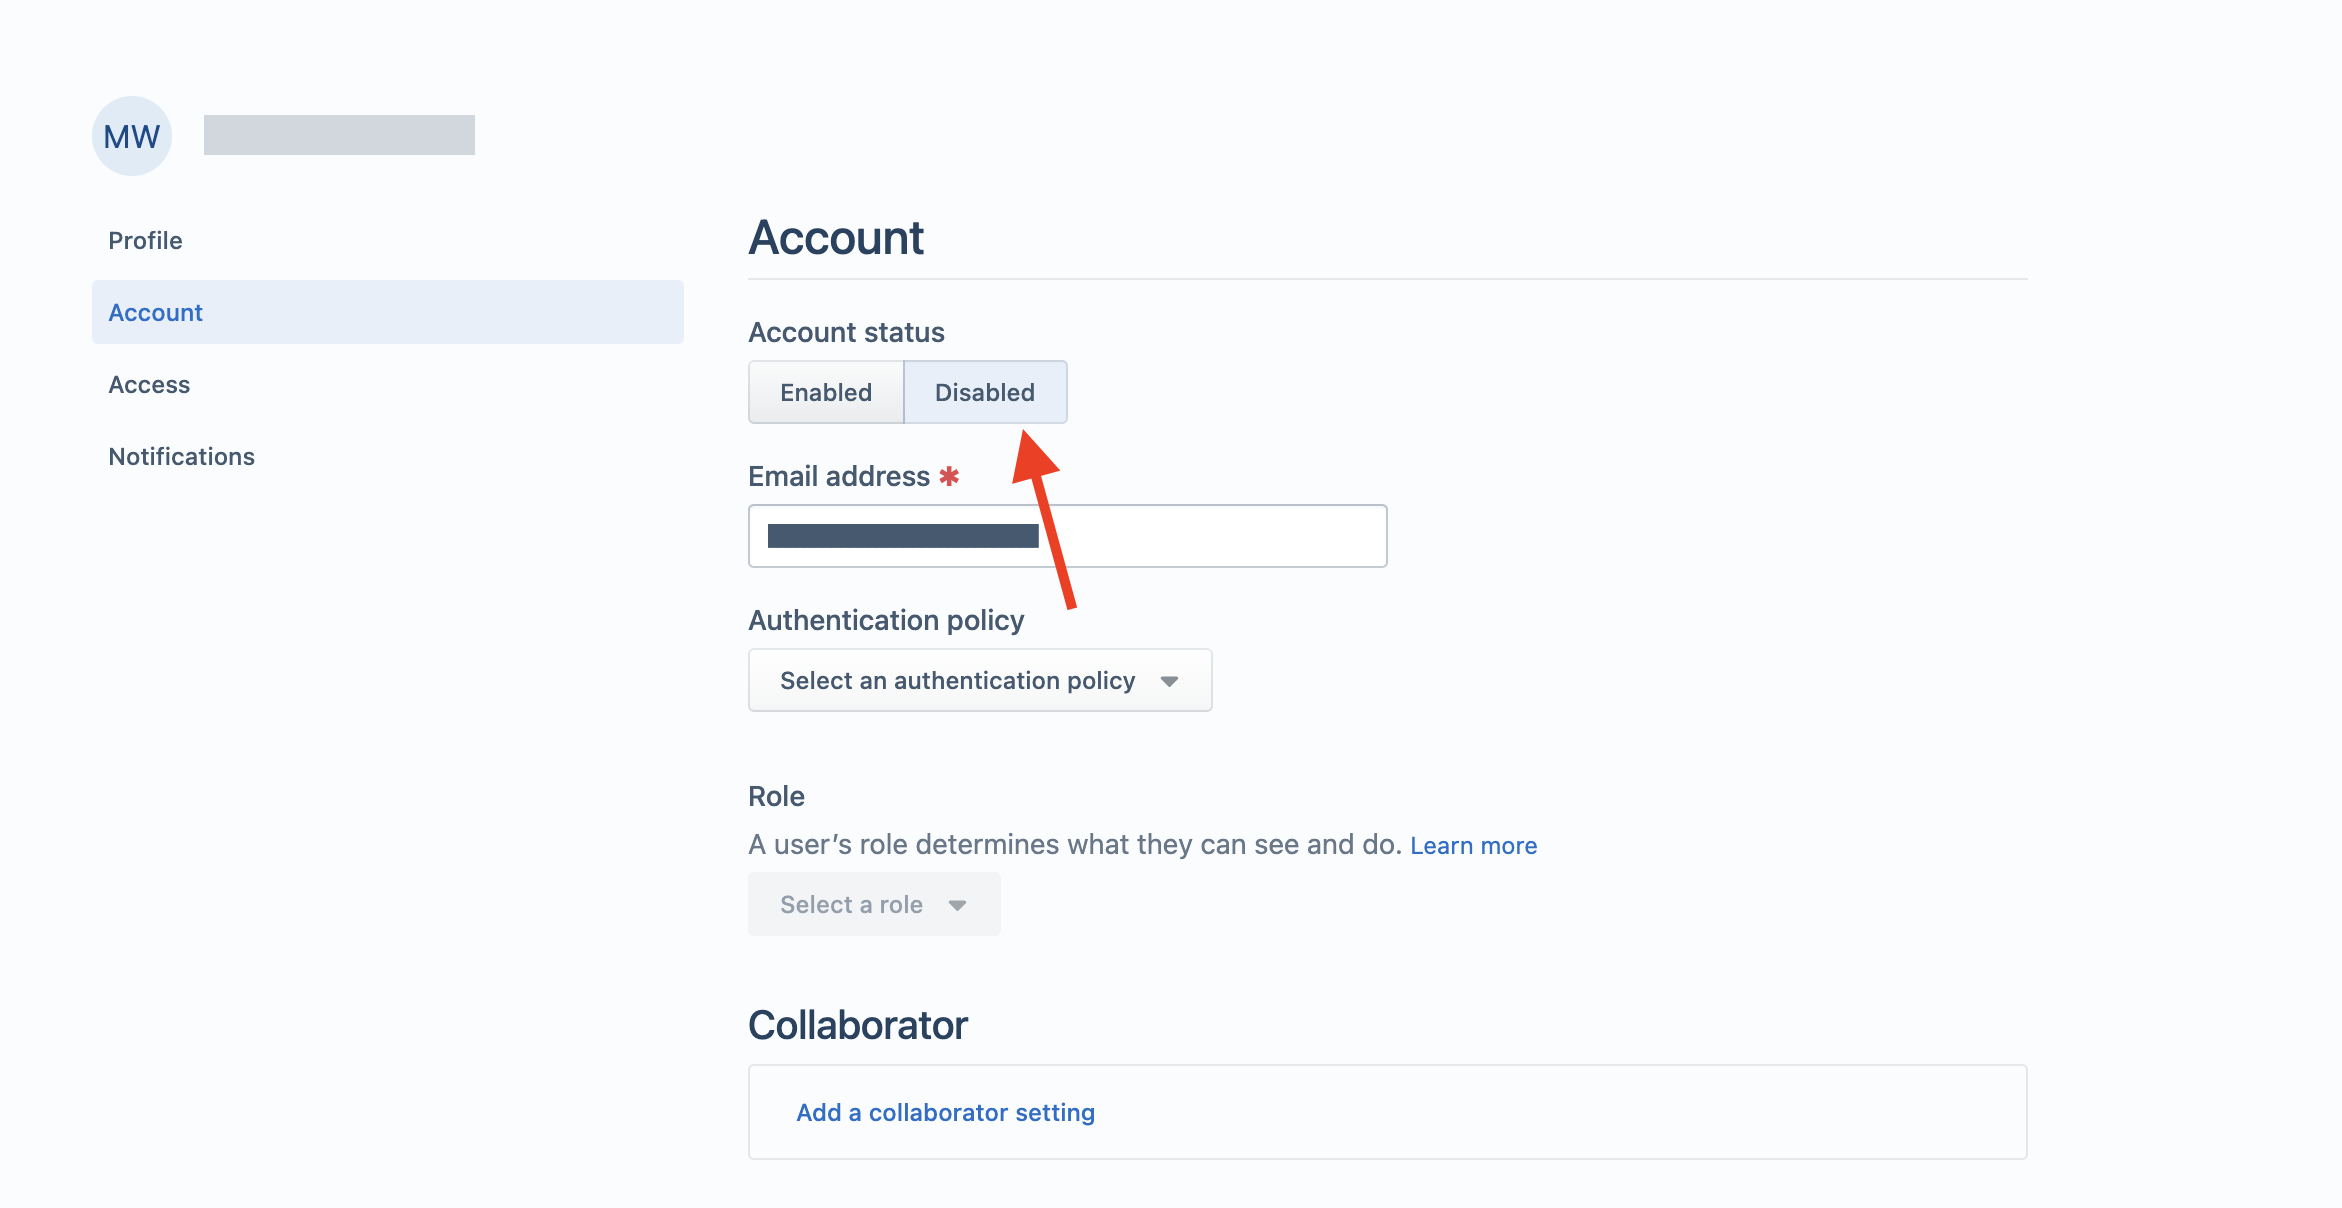
Task: Open the role selector under Role section
Action: click(x=873, y=904)
